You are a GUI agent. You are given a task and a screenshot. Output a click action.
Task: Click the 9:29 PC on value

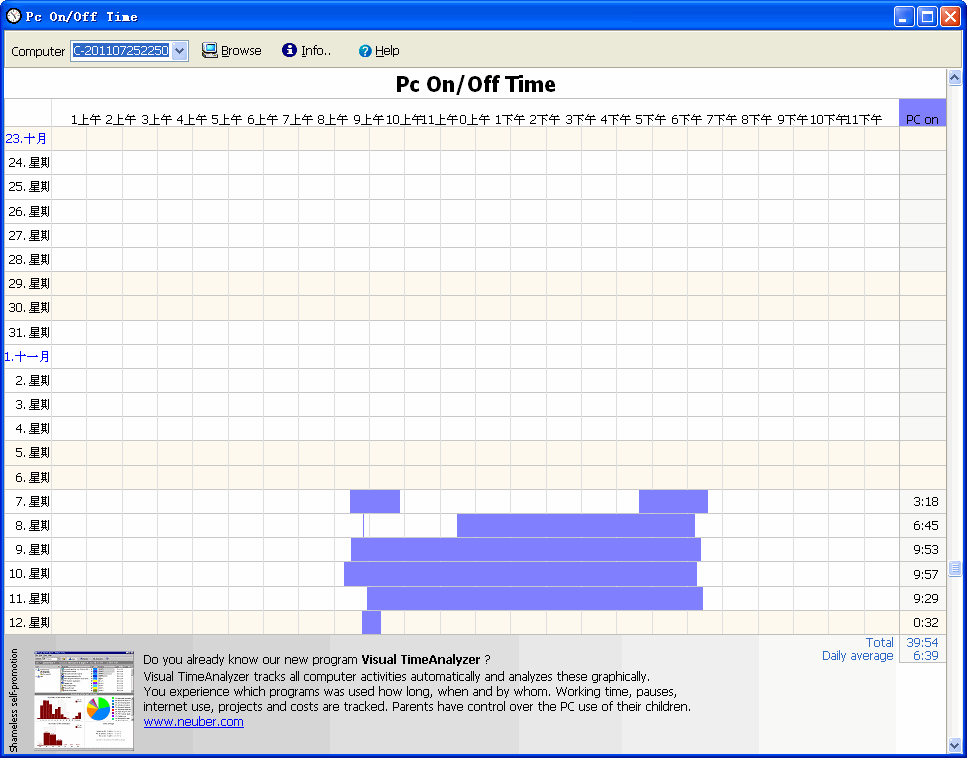[926, 599]
